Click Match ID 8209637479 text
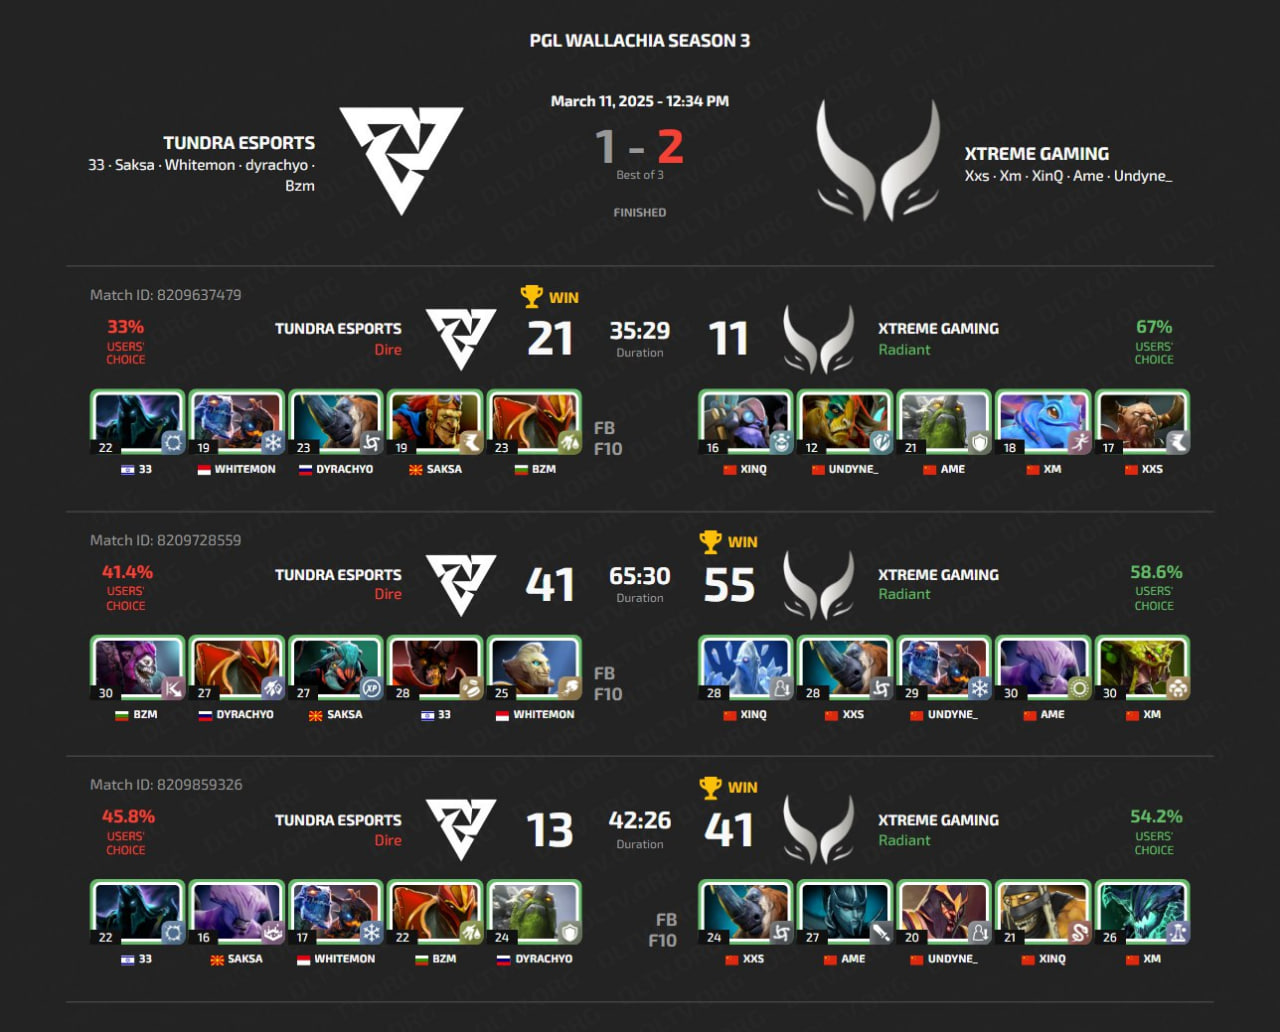 (165, 295)
